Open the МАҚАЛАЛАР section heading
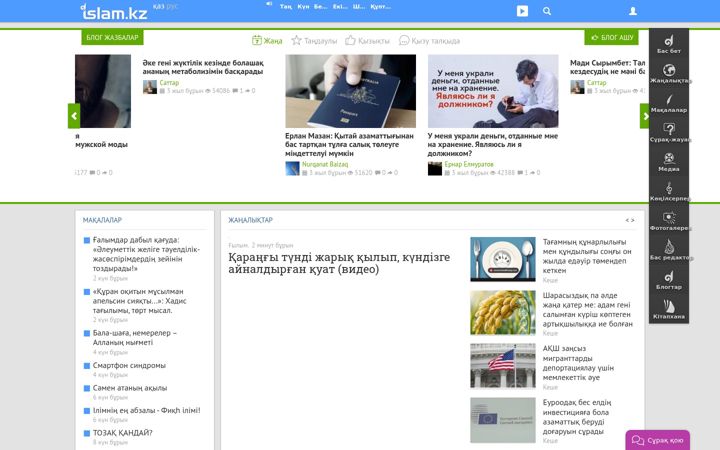This screenshot has height=450, width=720. (x=102, y=220)
